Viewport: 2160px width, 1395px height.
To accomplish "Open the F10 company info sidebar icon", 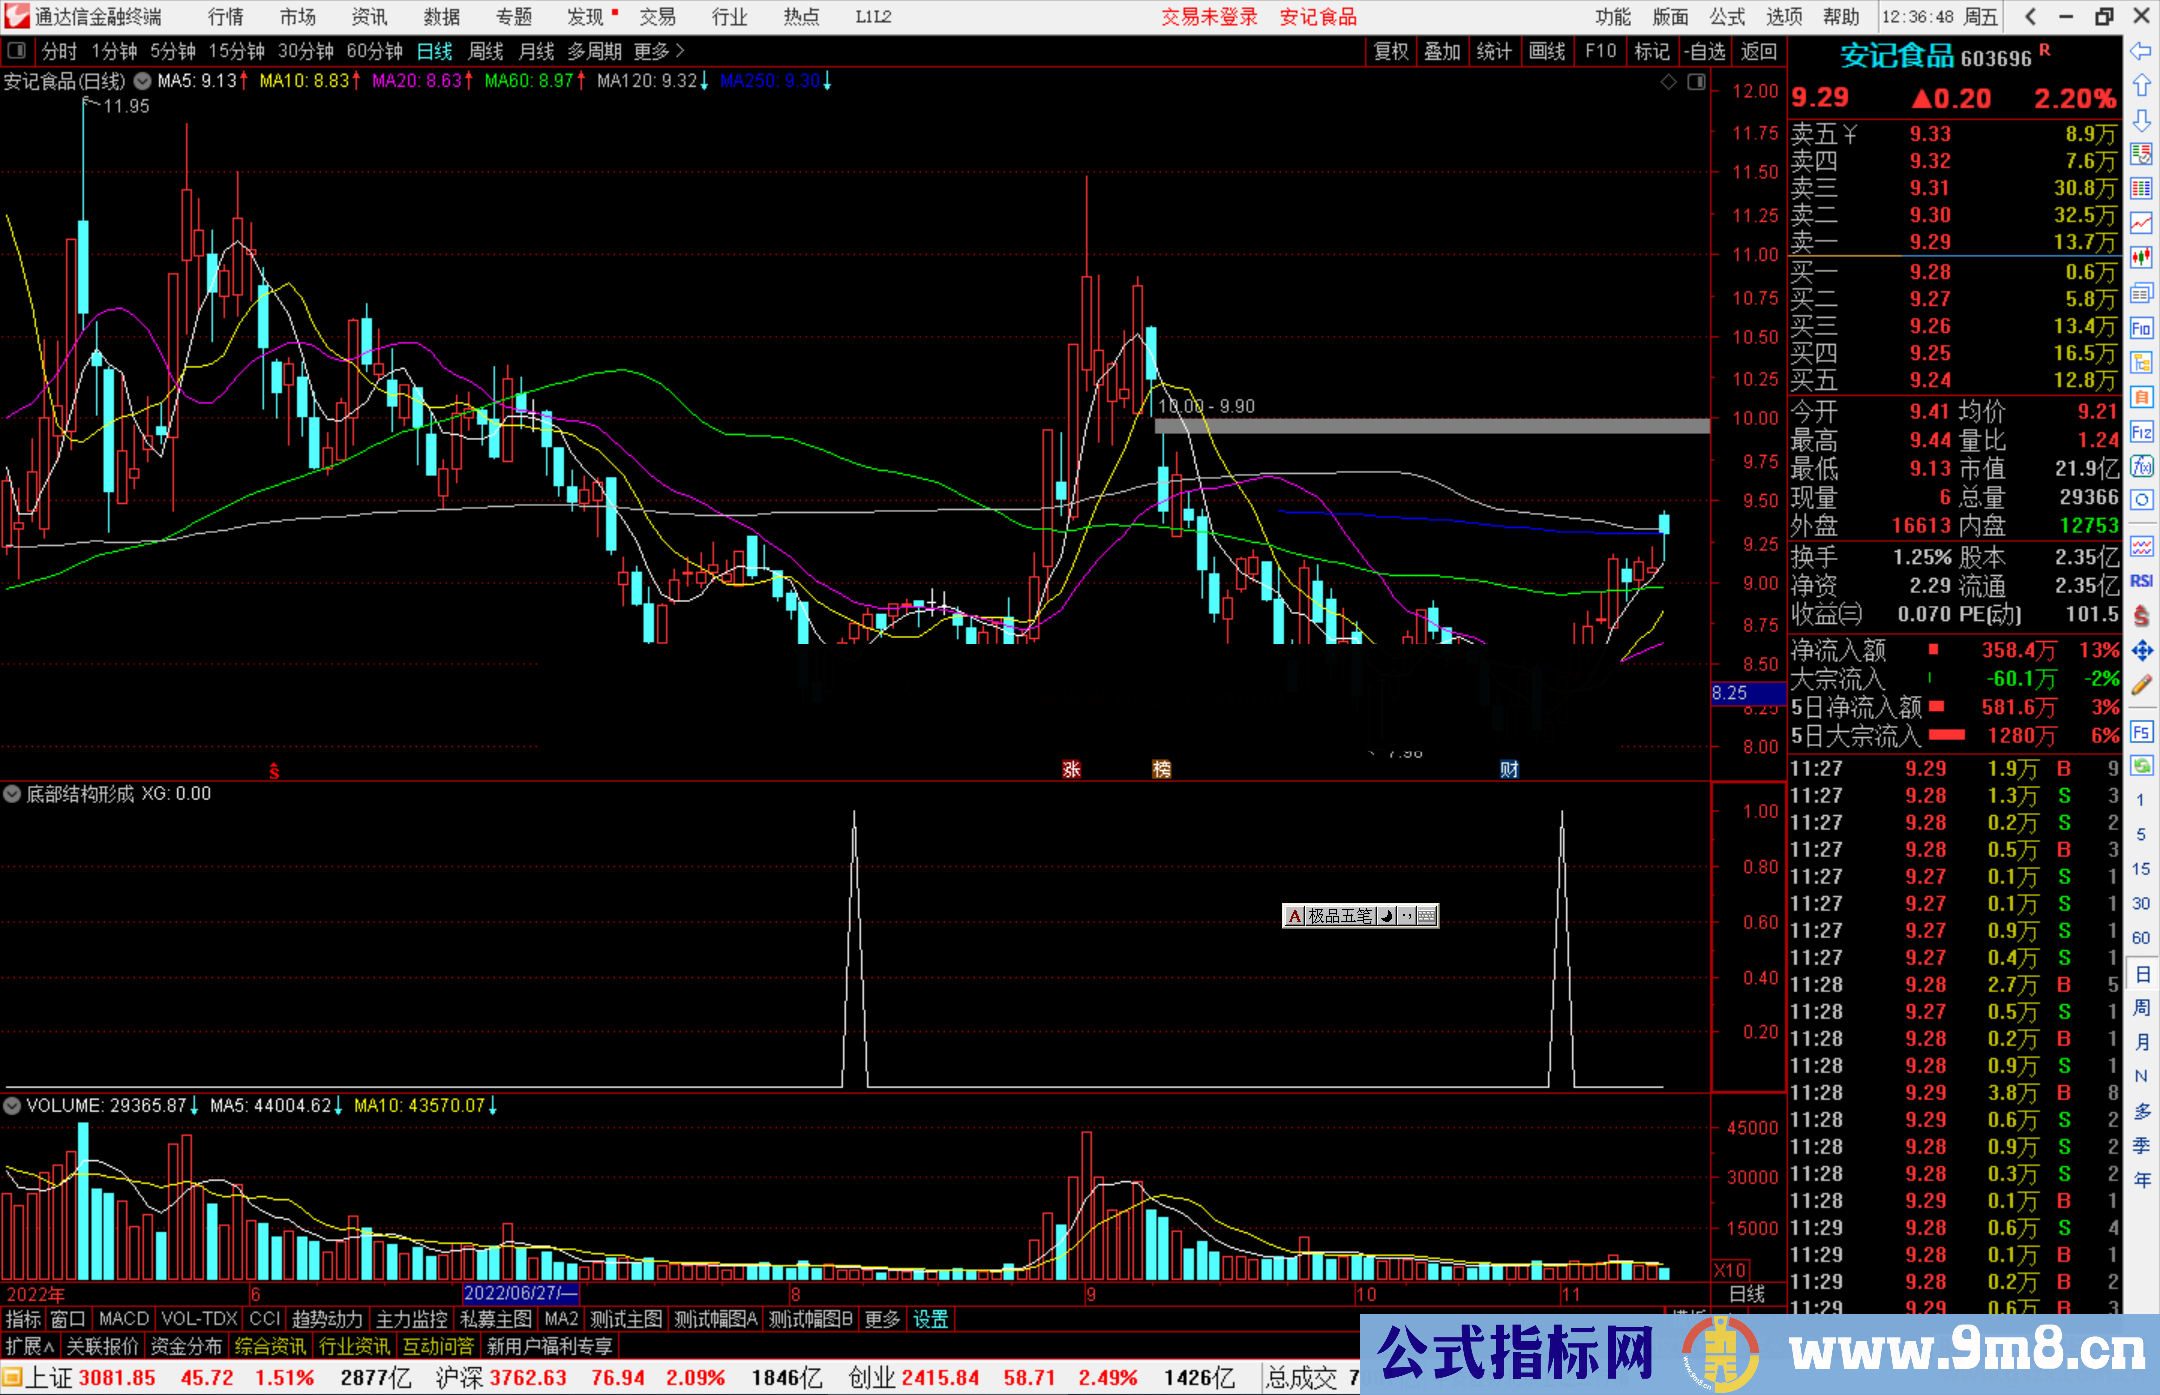I will (2141, 328).
